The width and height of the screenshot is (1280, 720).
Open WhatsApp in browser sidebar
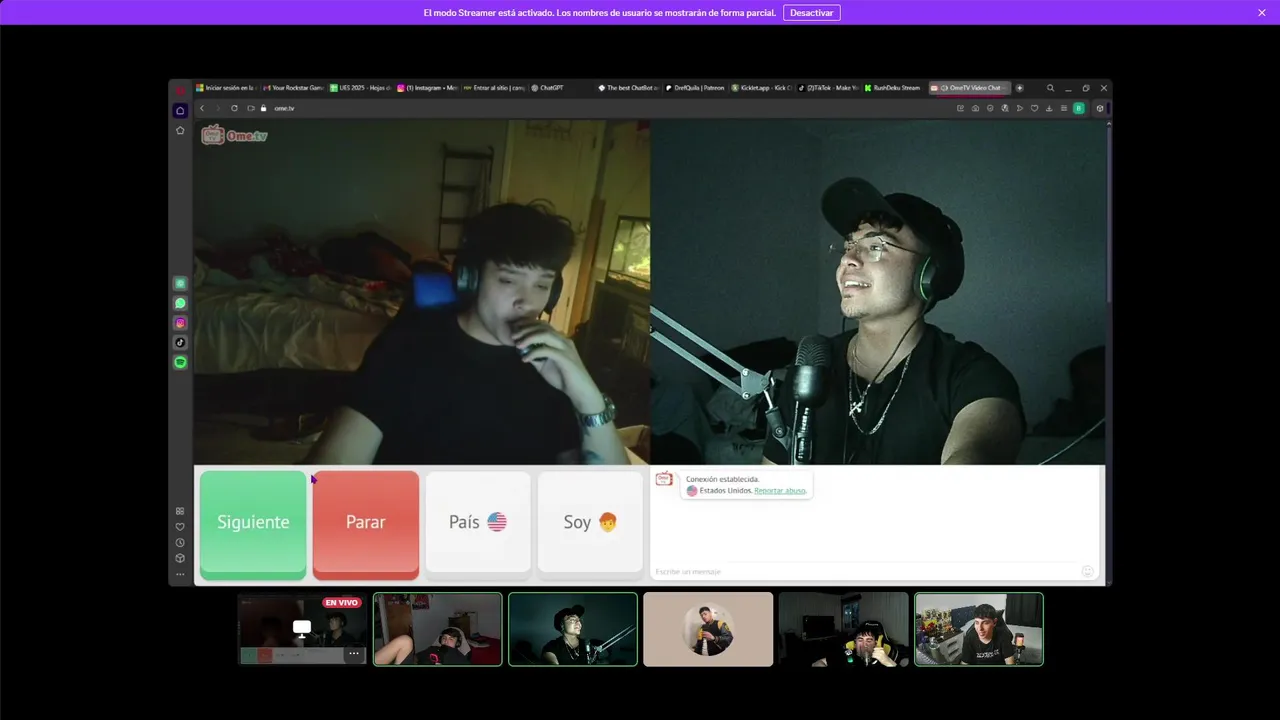tap(180, 303)
